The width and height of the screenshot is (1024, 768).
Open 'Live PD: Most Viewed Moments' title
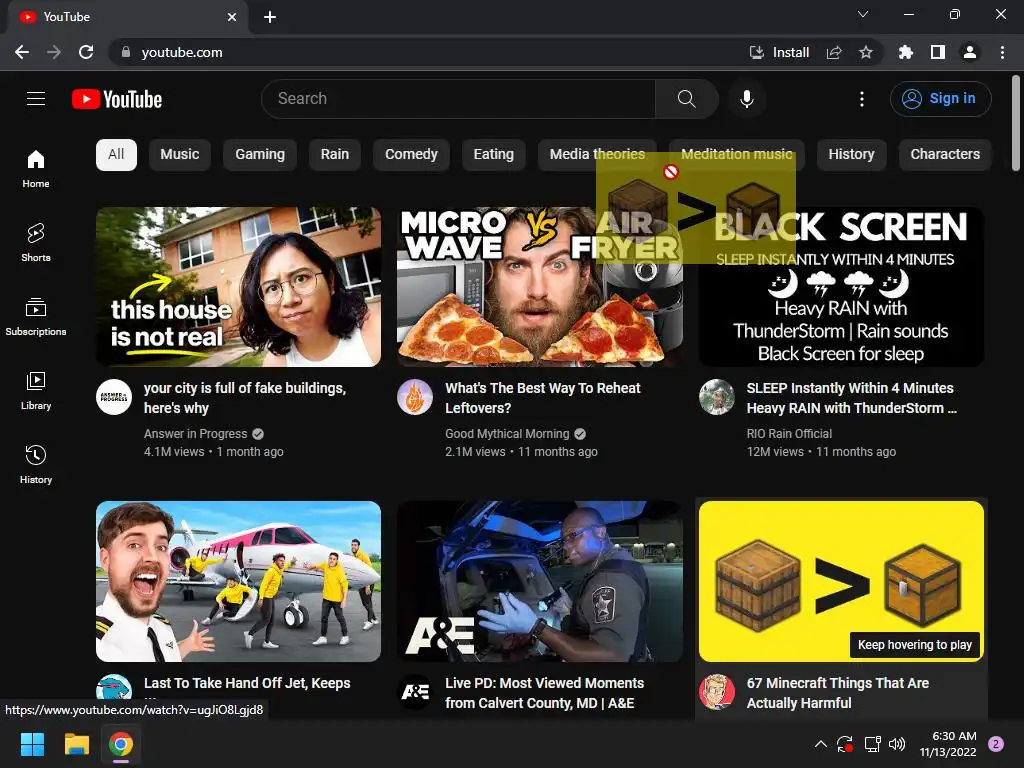(544, 693)
